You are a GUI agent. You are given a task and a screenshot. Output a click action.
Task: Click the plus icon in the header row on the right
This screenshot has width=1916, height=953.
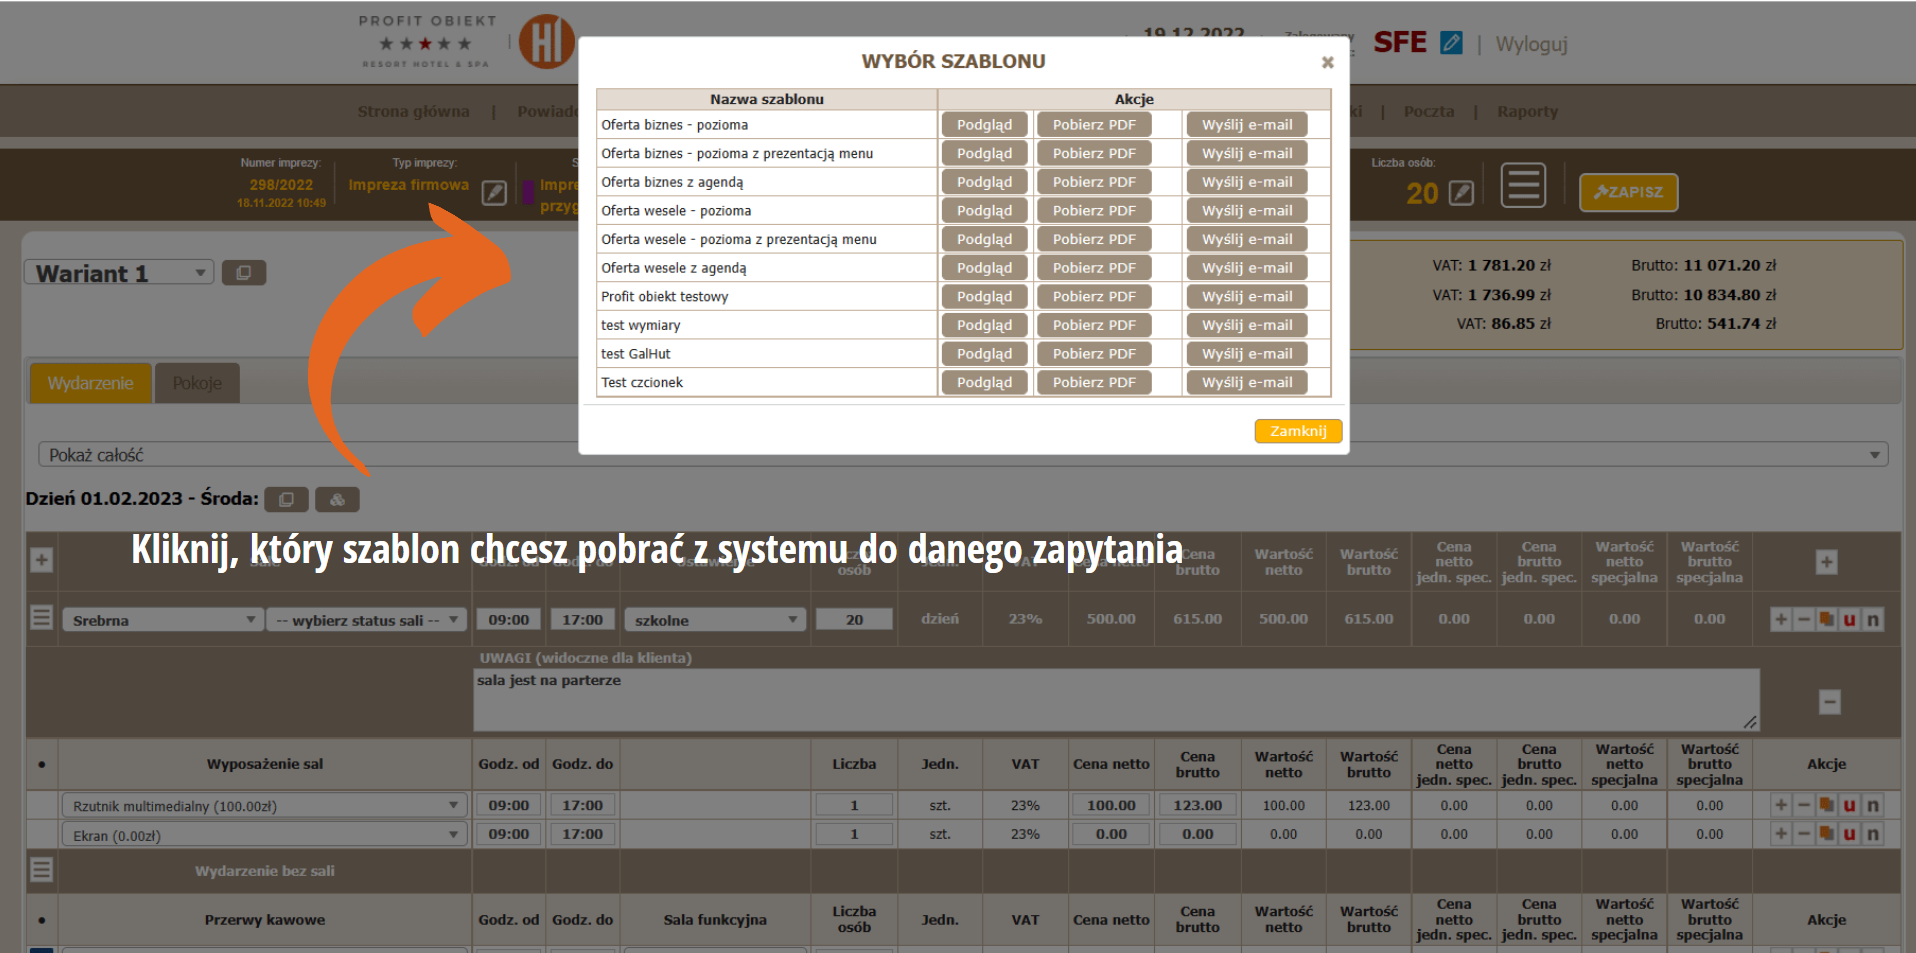point(1826,562)
